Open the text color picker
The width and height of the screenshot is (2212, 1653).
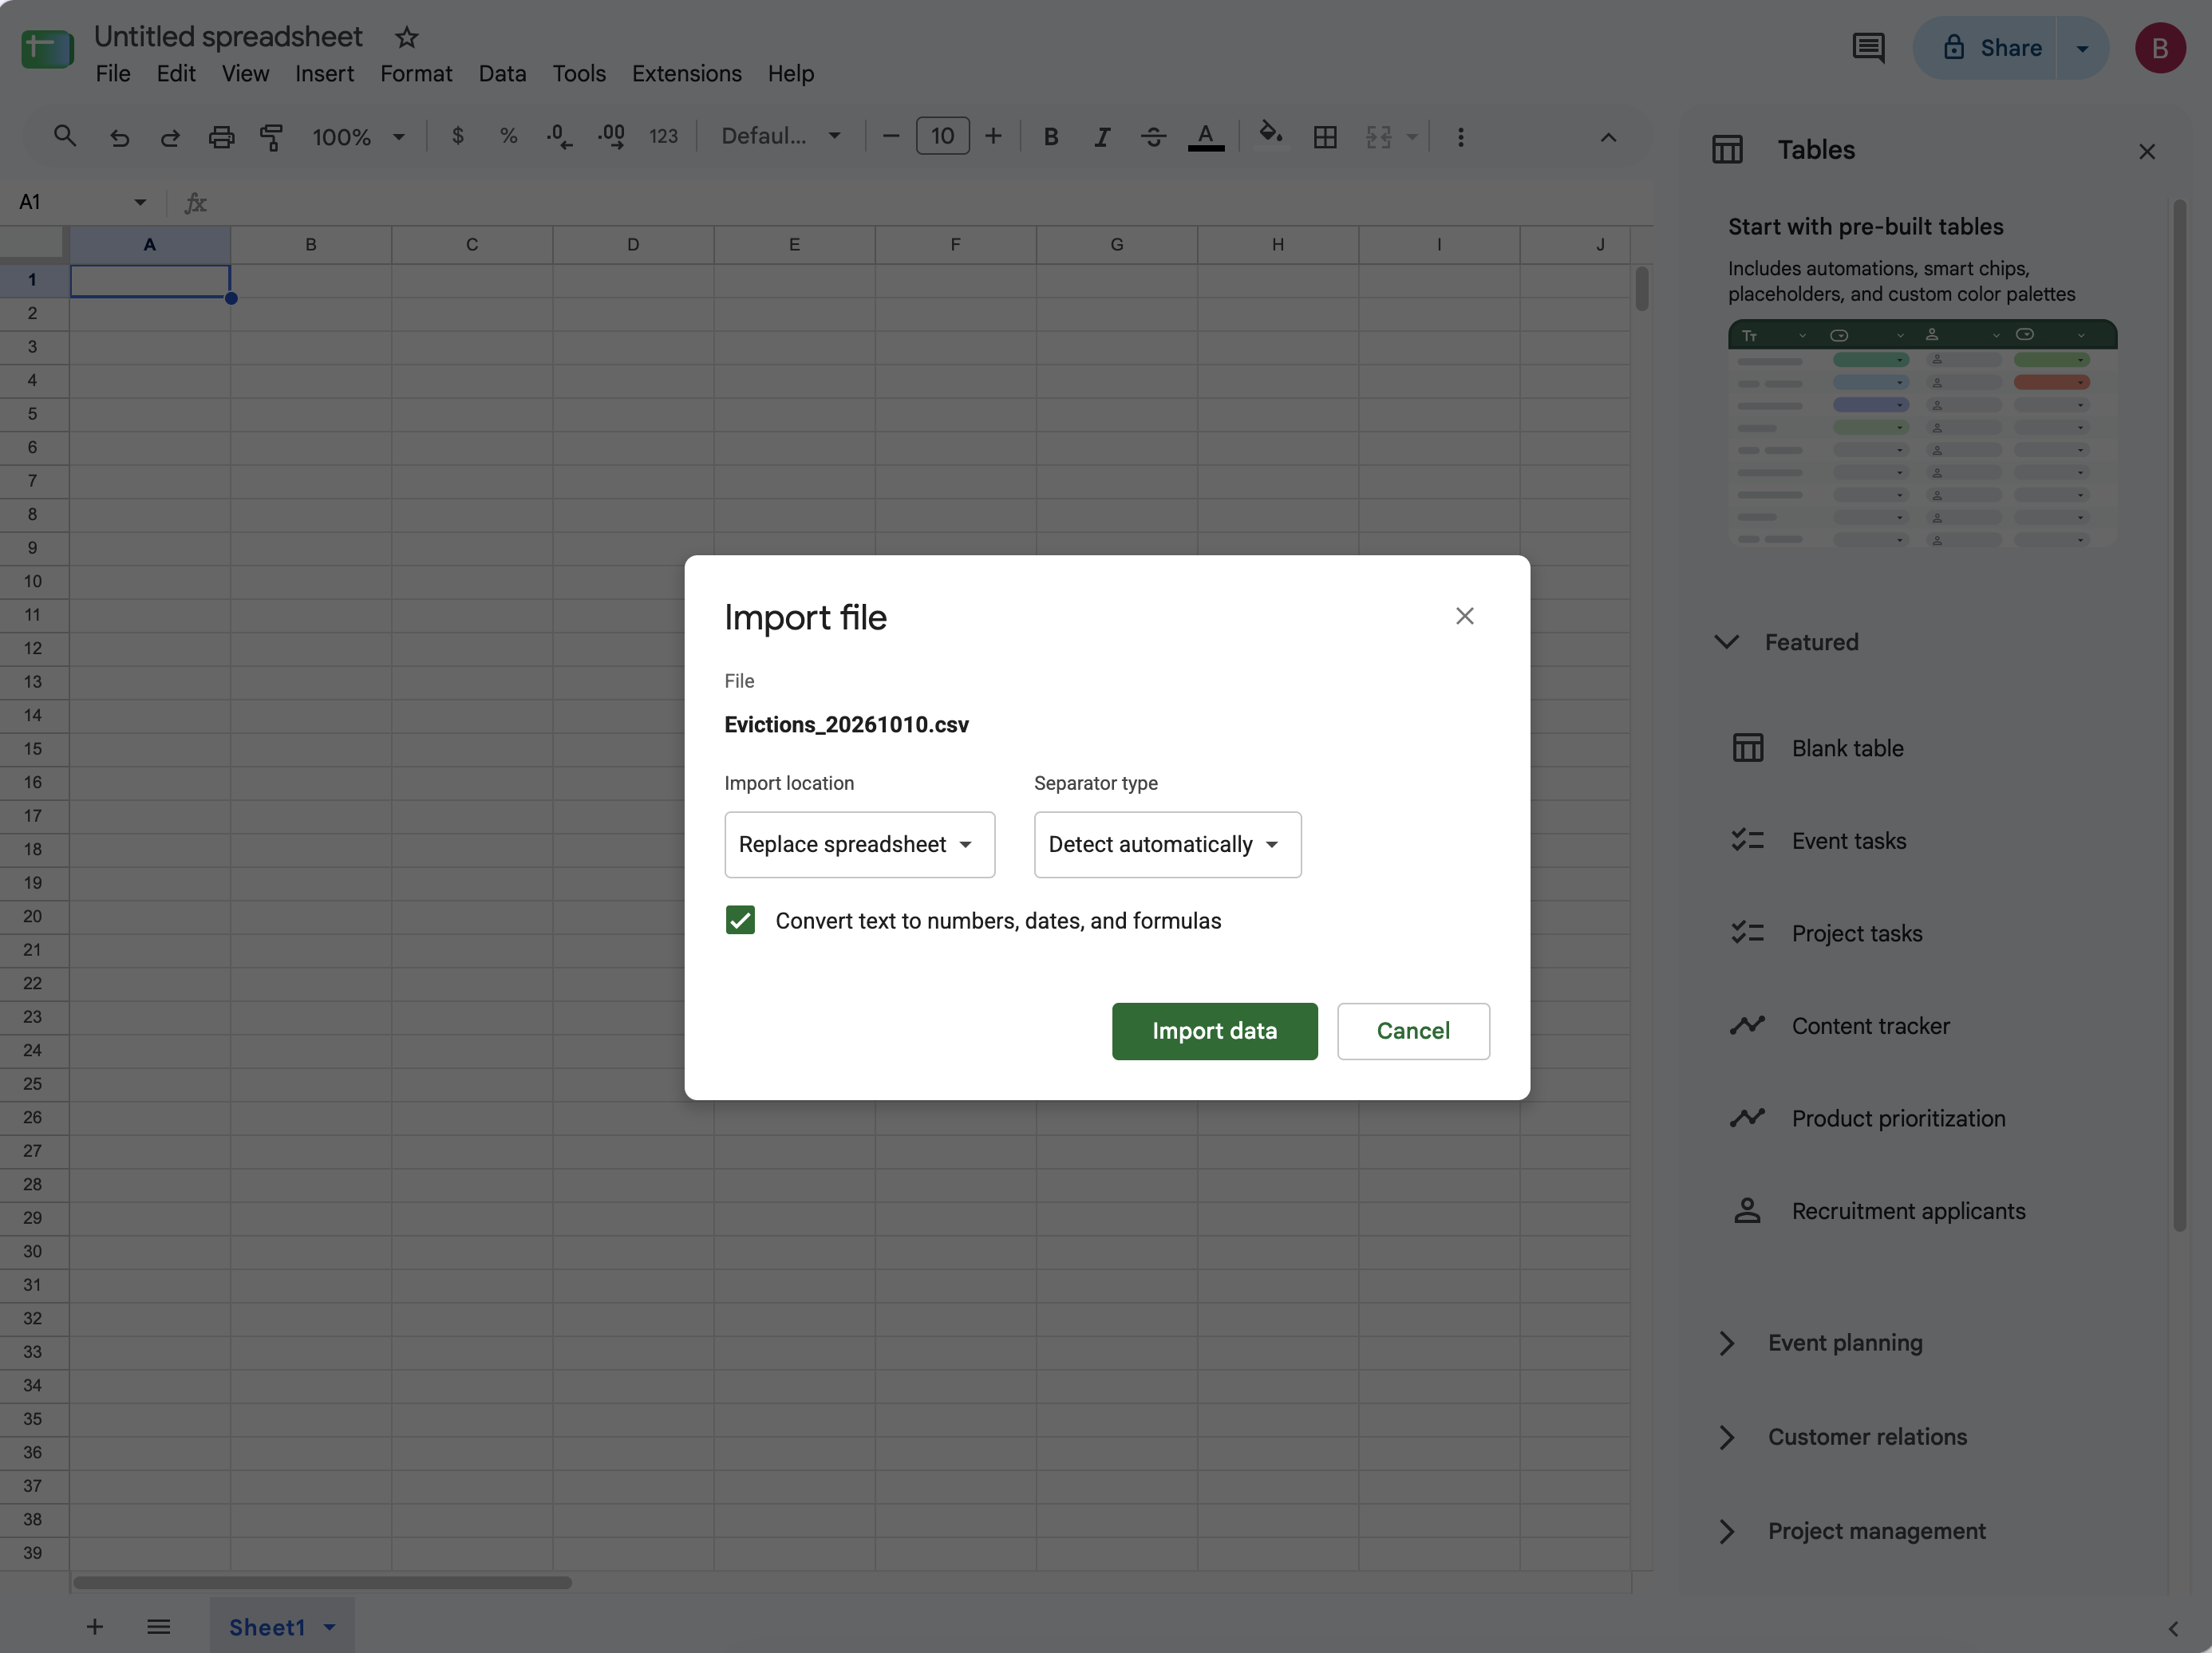pyautogui.click(x=1206, y=137)
